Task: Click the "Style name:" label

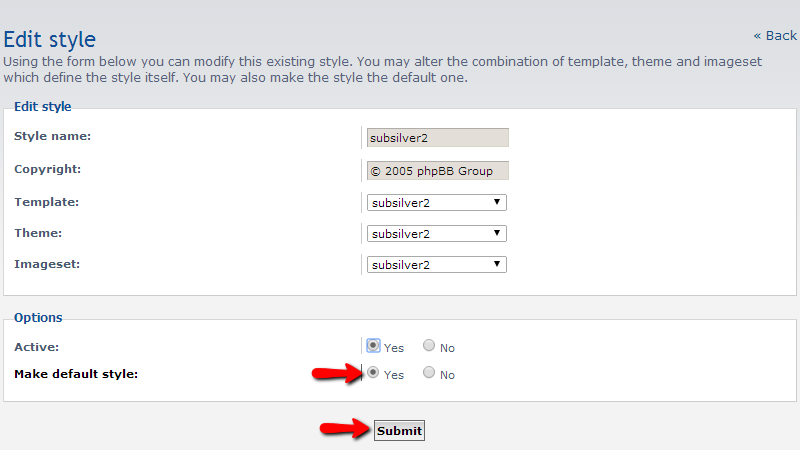Action: (x=53, y=136)
